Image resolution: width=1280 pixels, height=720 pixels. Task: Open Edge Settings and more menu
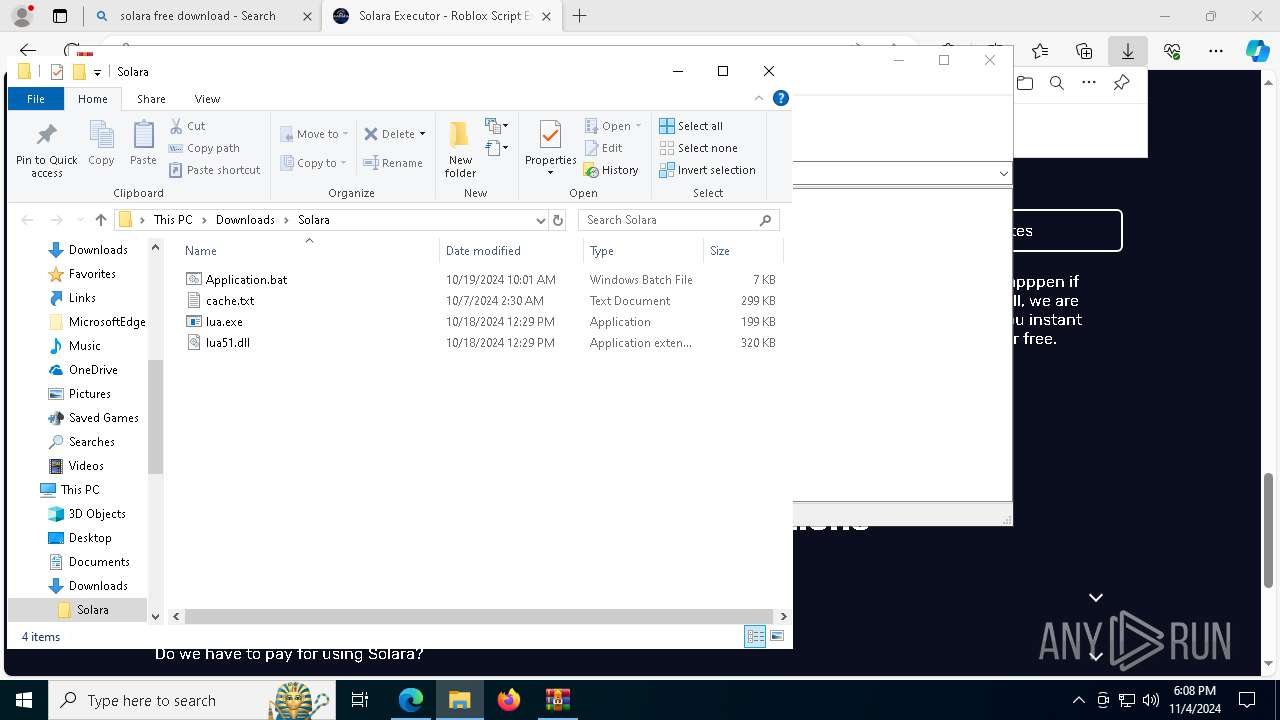click(1216, 51)
